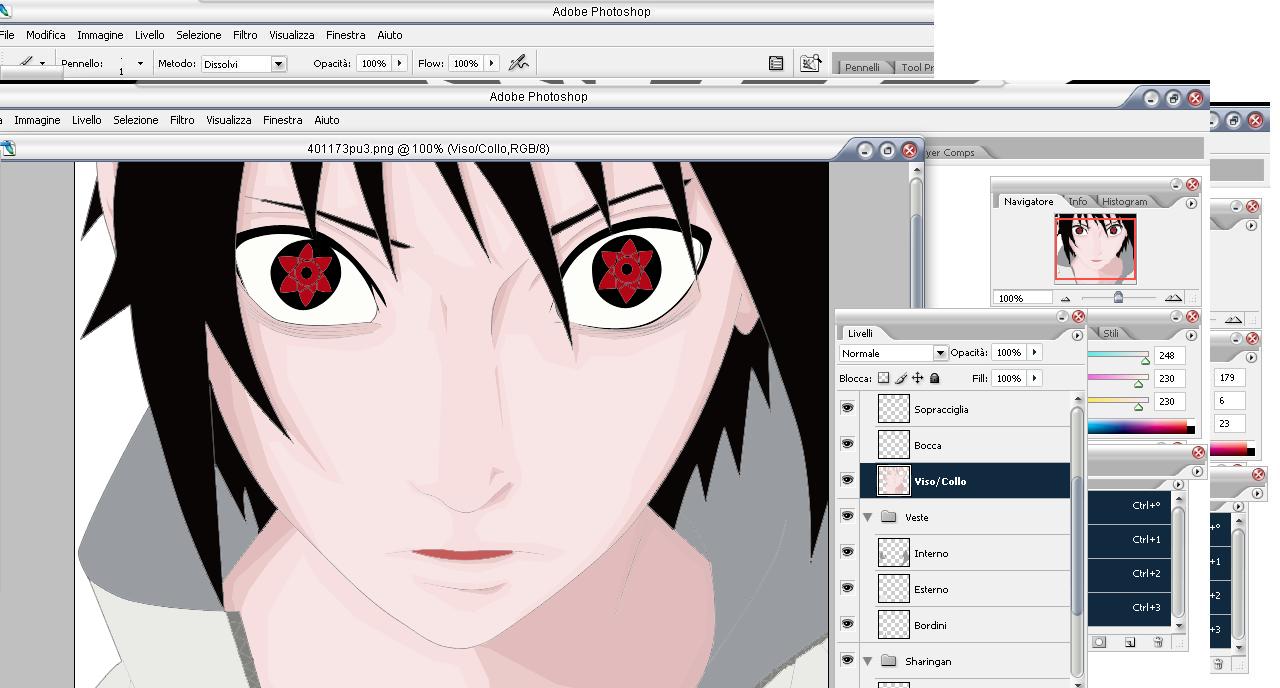Click the lock position icon
The image size is (1280, 688).
click(x=917, y=378)
